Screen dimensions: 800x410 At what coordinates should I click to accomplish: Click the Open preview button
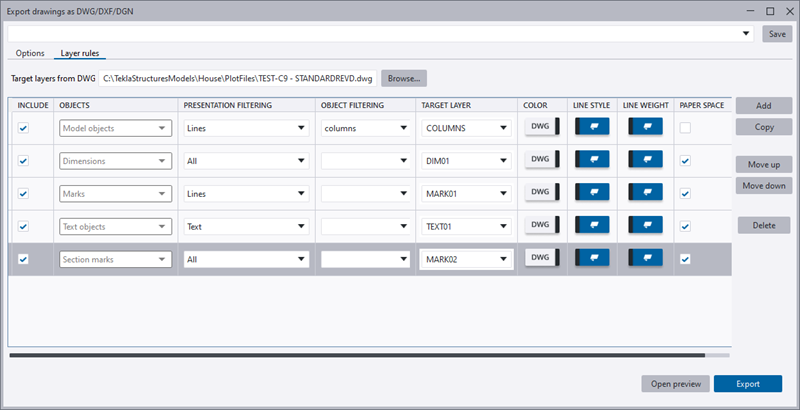tap(676, 383)
